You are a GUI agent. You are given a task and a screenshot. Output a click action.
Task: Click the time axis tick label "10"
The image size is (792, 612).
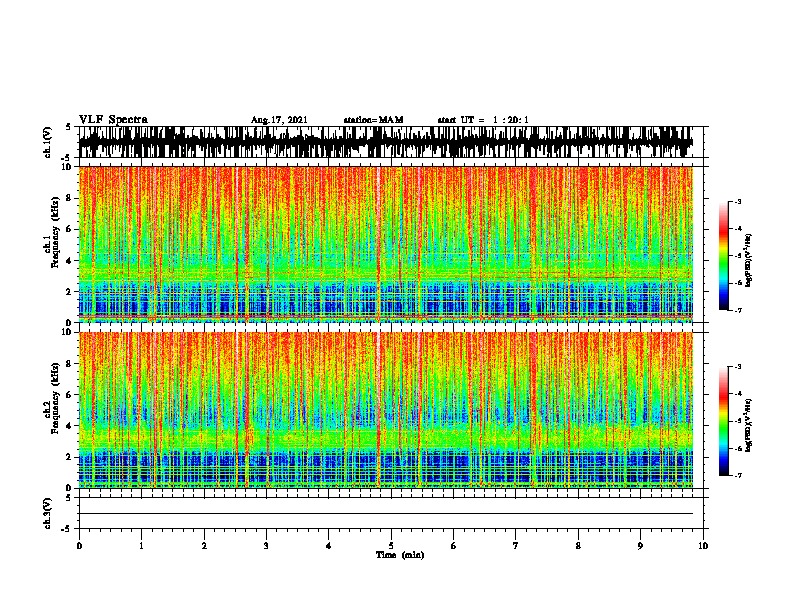(x=703, y=546)
